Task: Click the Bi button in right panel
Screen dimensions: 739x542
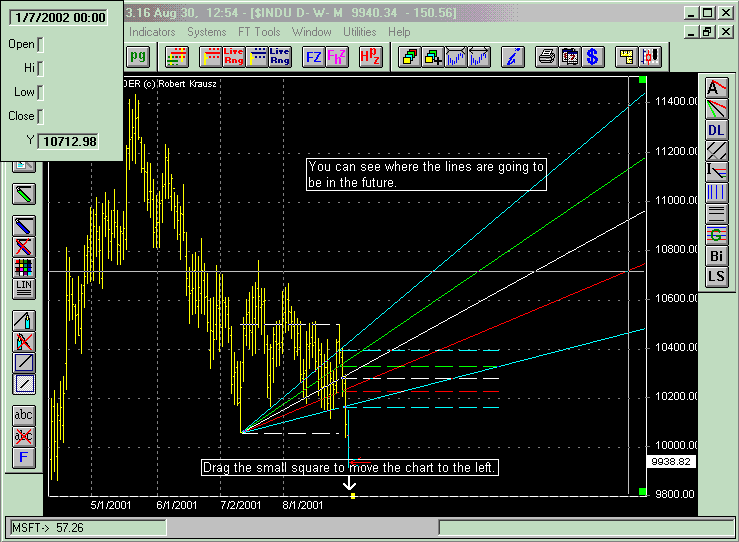Action: point(716,255)
